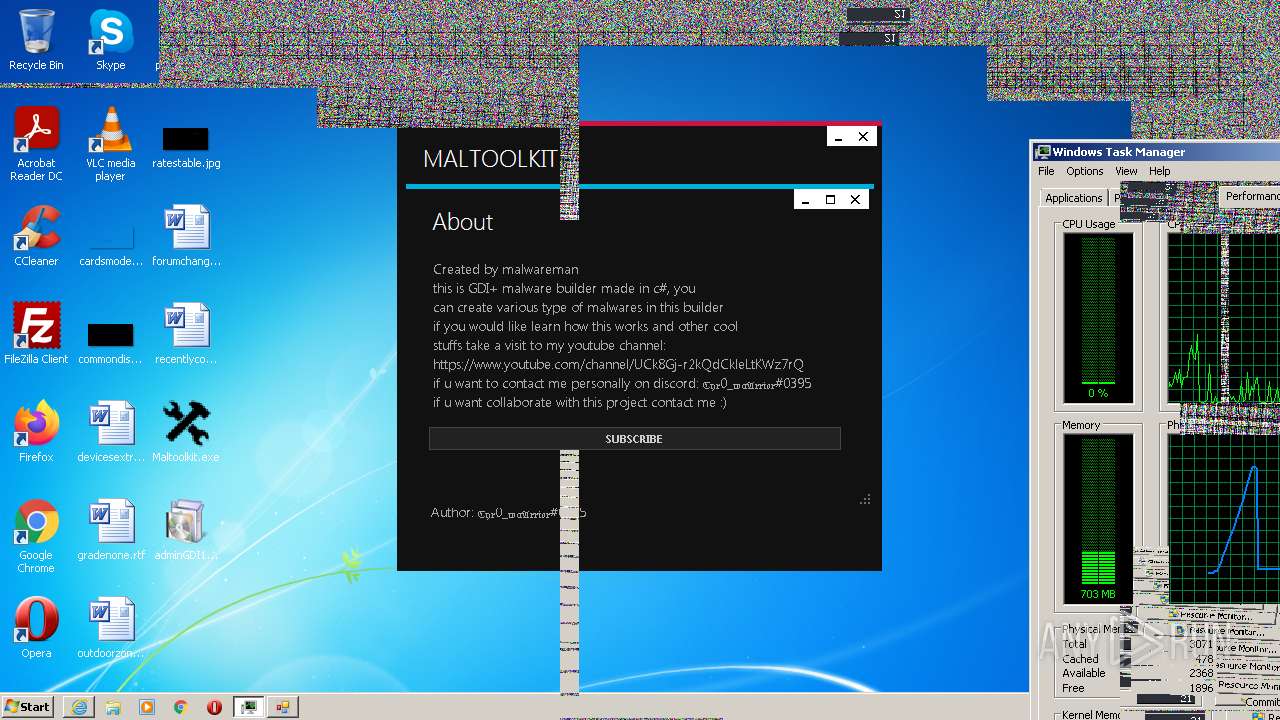Open Windows Media Player taskbar icon
The height and width of the screenshot is (720, 1280).
(x=147, y=707)
